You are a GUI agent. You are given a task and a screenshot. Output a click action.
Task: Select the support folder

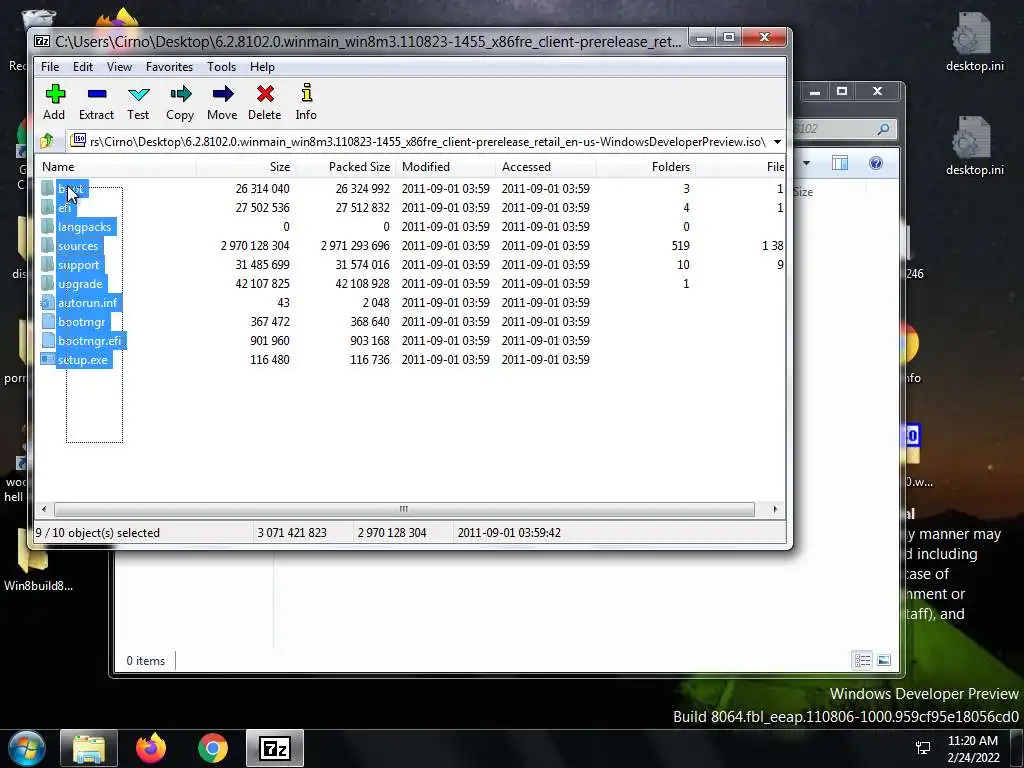[x=78, y=265]
